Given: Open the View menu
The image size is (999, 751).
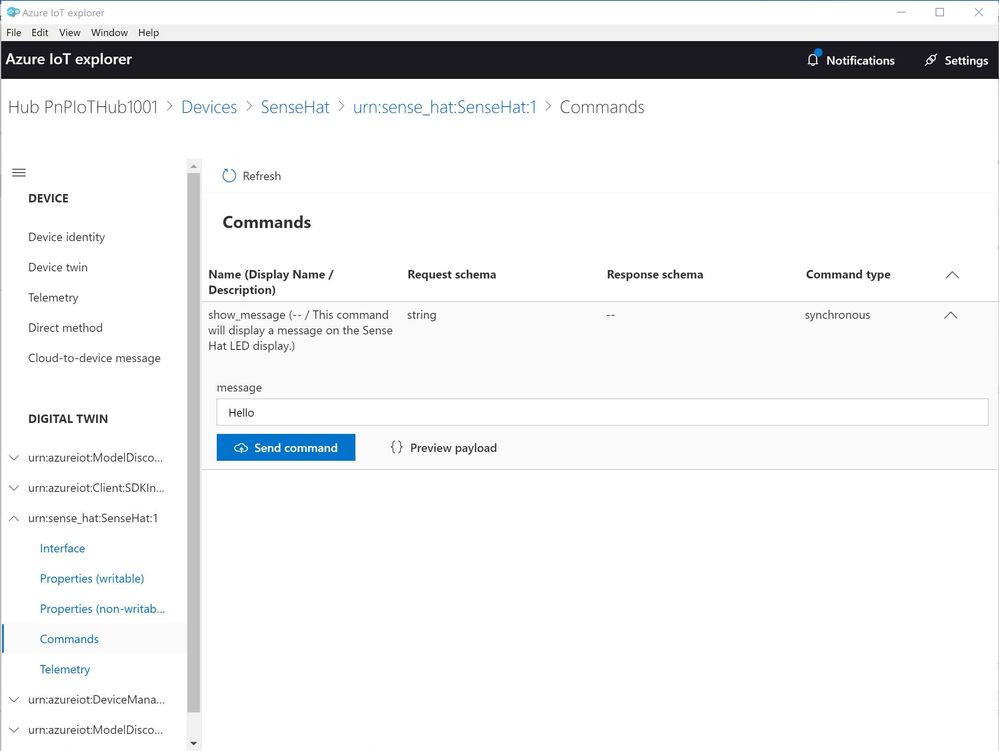Looking at the screenshot, I should pos(69,32).
